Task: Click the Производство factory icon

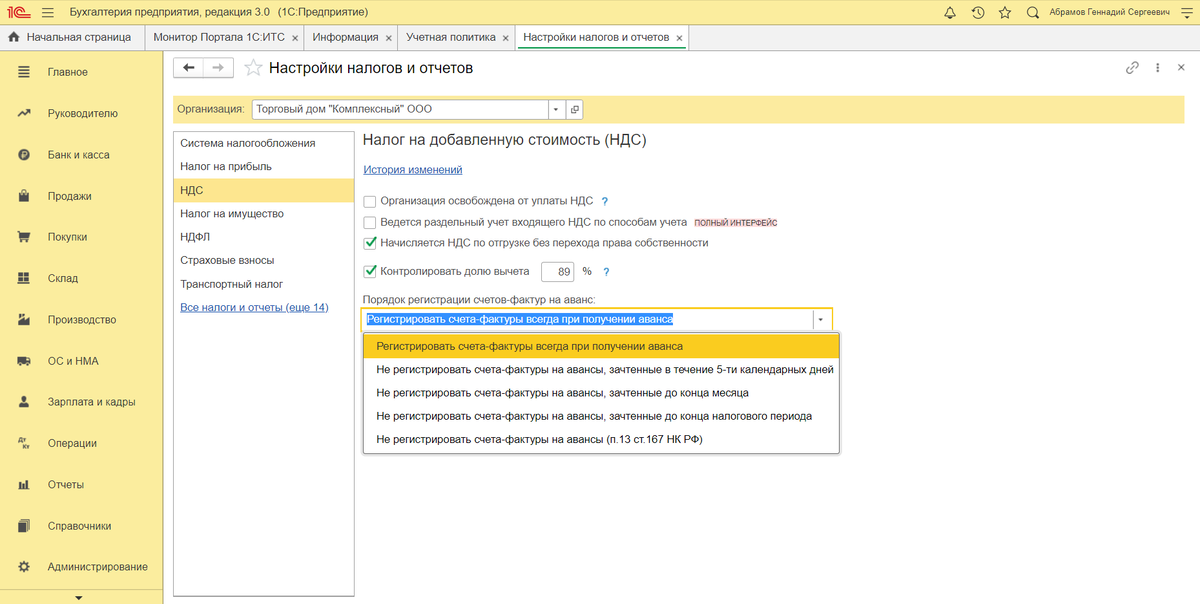Action: (x=24, y=320)
